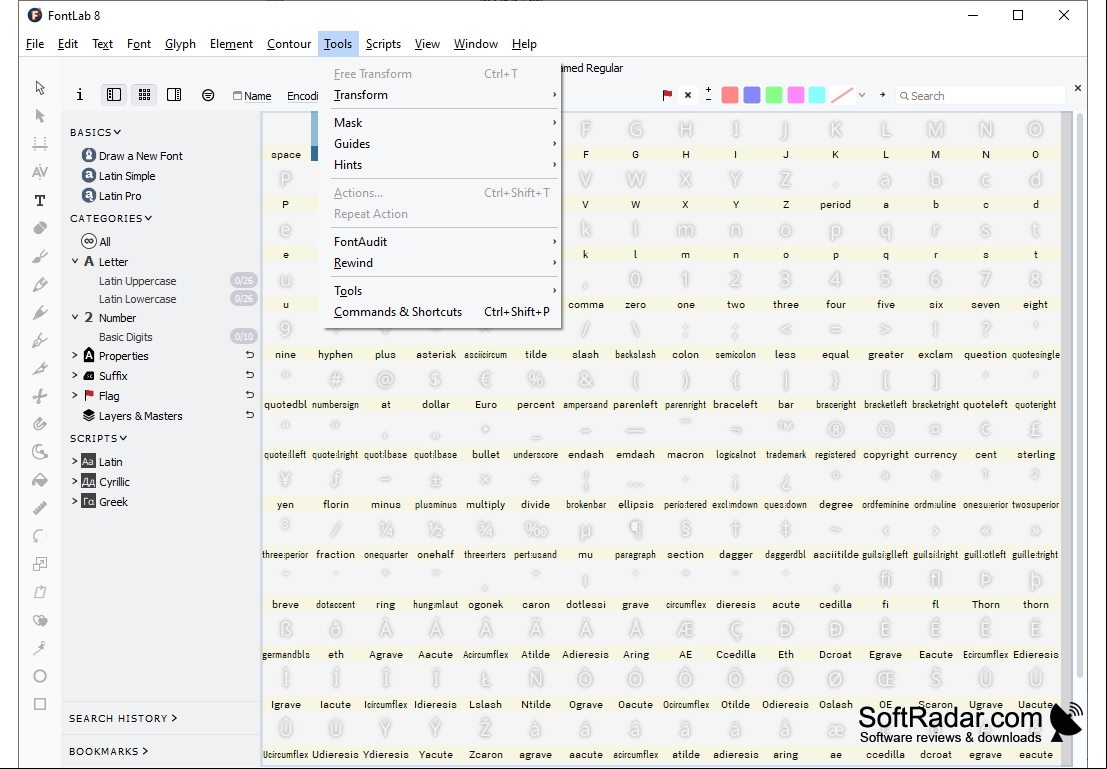Select the Scale element tool above the Ellipse
Viewport: 1107px width, 769px height.
40,564
